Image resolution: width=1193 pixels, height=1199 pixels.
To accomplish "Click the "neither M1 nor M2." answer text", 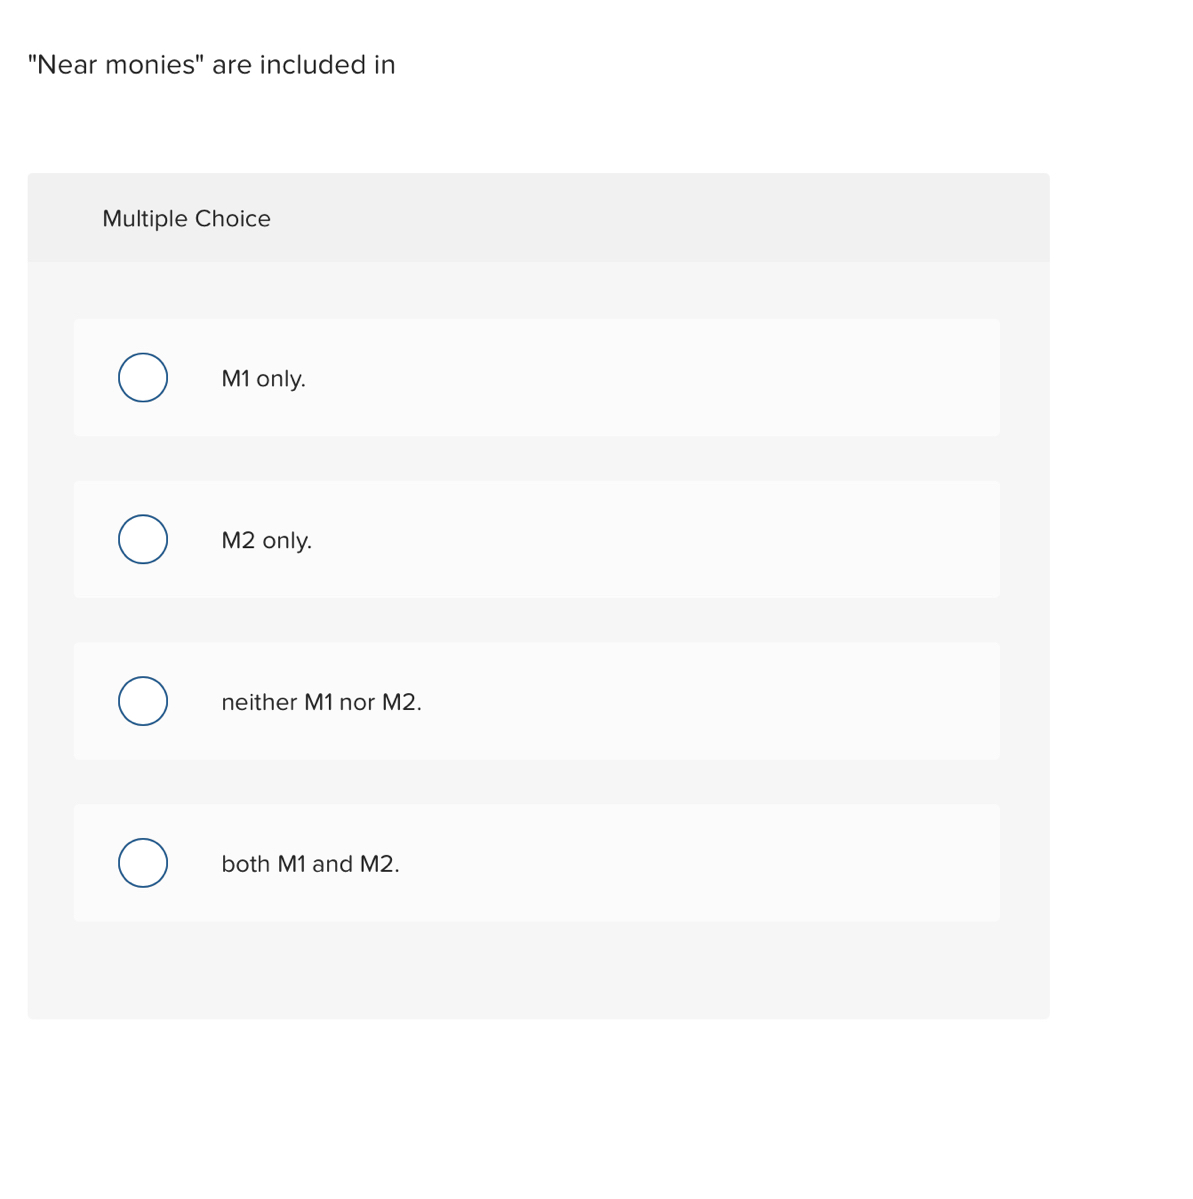I will click(321, 703).
